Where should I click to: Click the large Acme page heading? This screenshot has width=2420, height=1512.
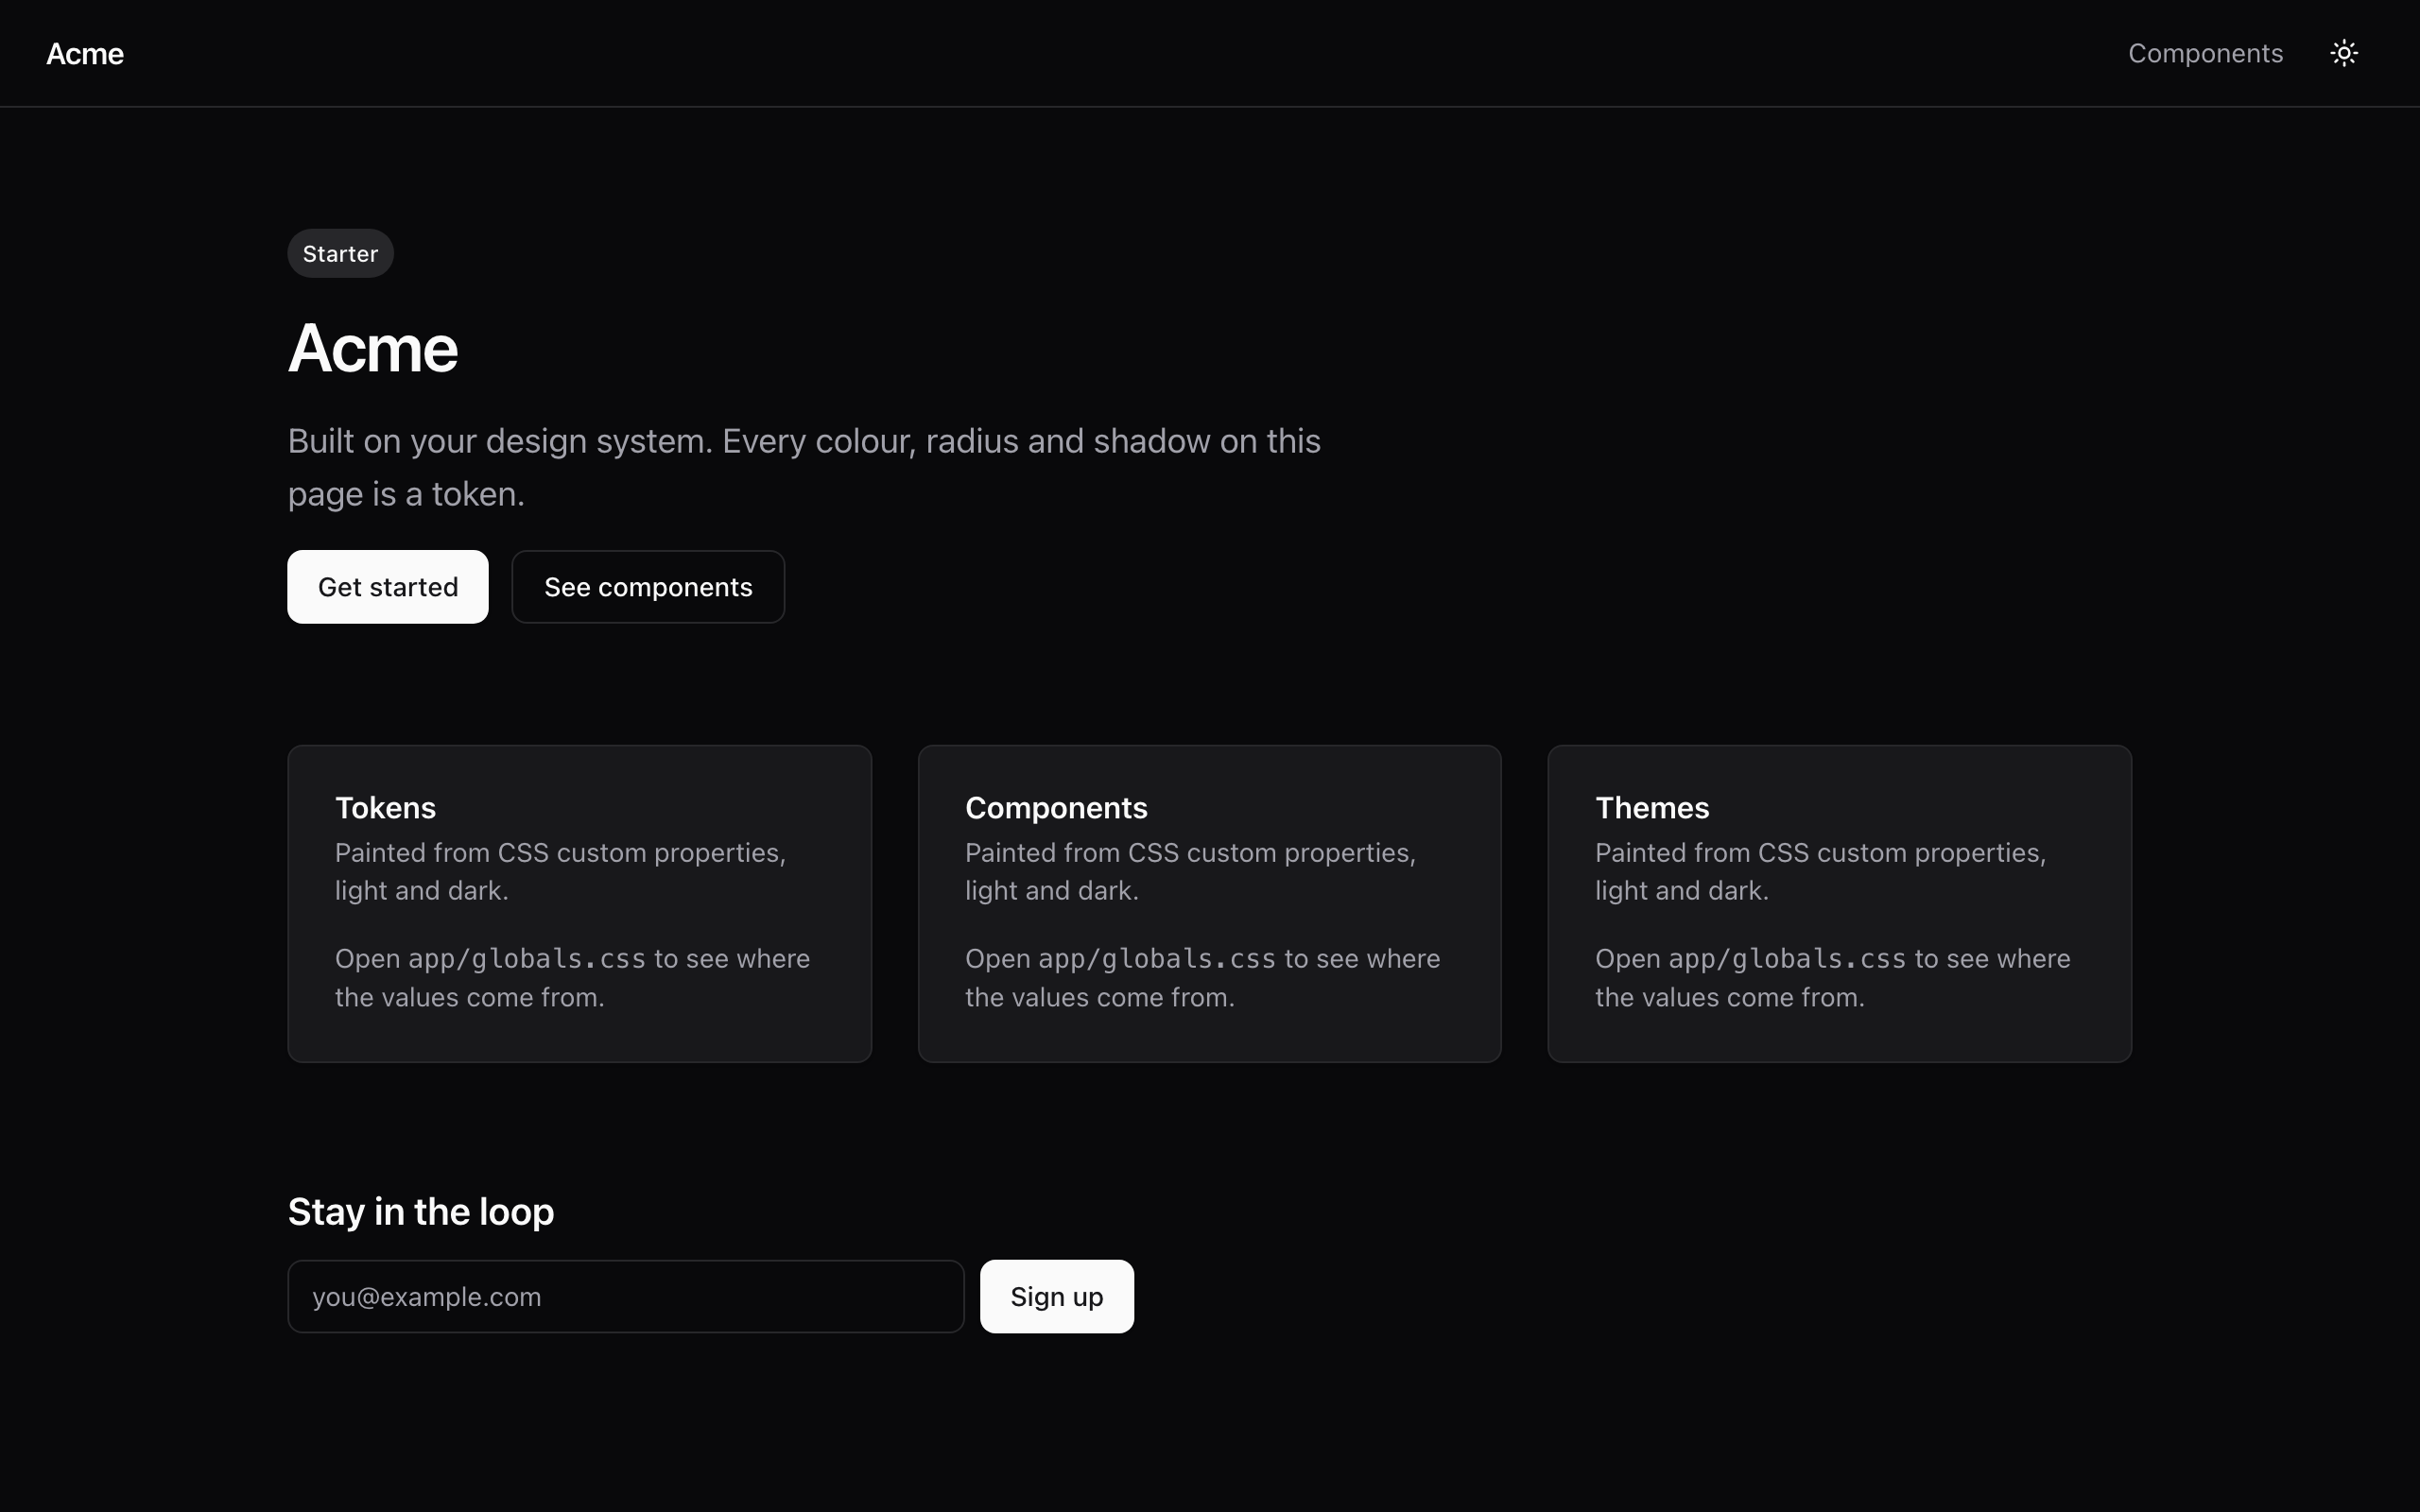[x=373, y=348]
